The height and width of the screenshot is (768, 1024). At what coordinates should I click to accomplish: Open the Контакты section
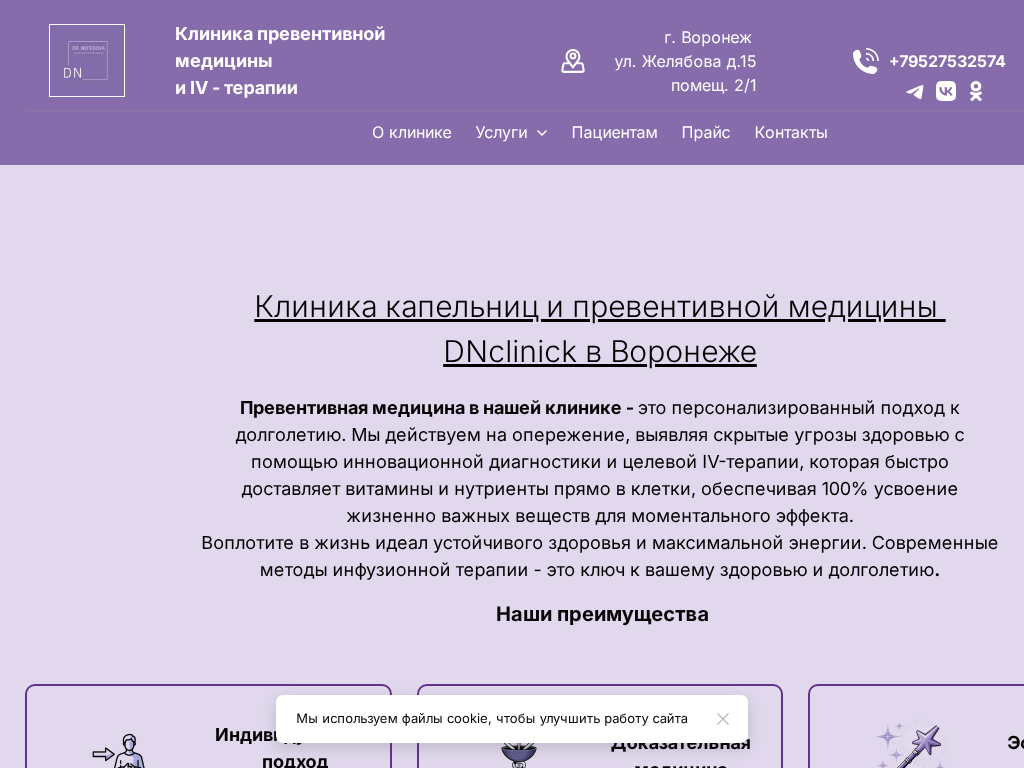coord(790,132)
